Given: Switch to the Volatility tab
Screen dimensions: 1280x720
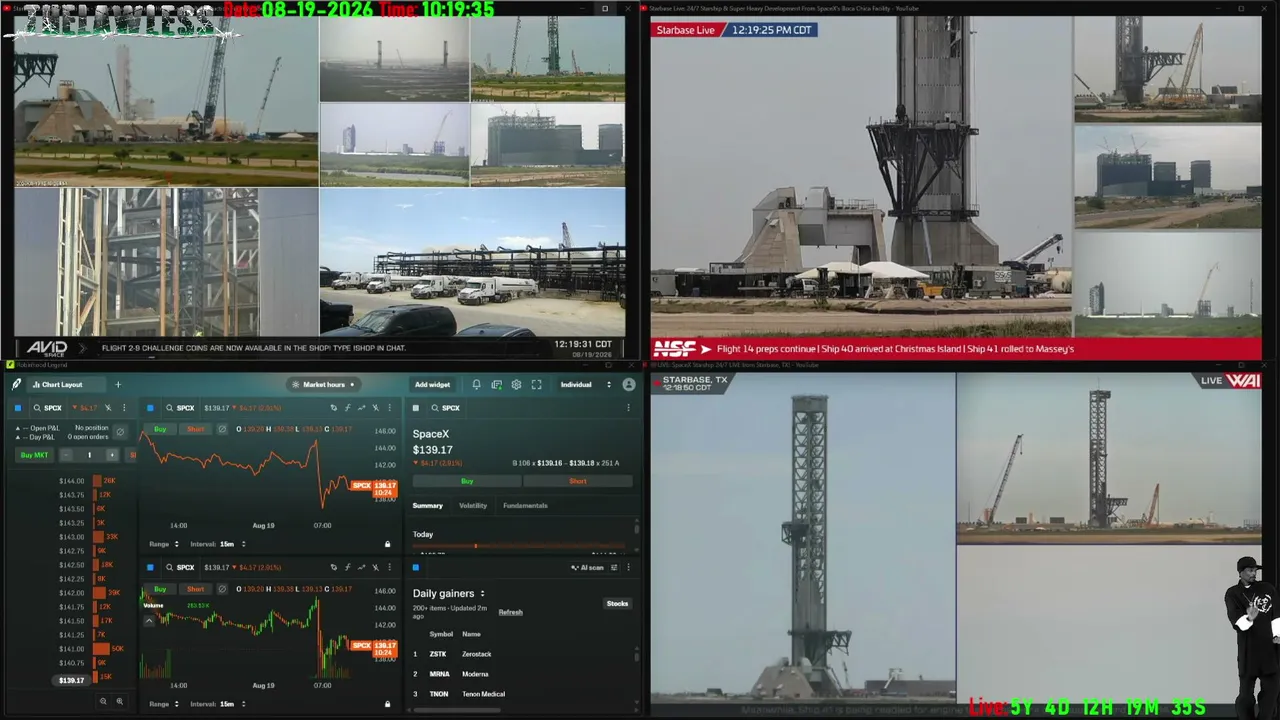Looking at the screenshot, I should pyautogui.click(x=473, y=506).
